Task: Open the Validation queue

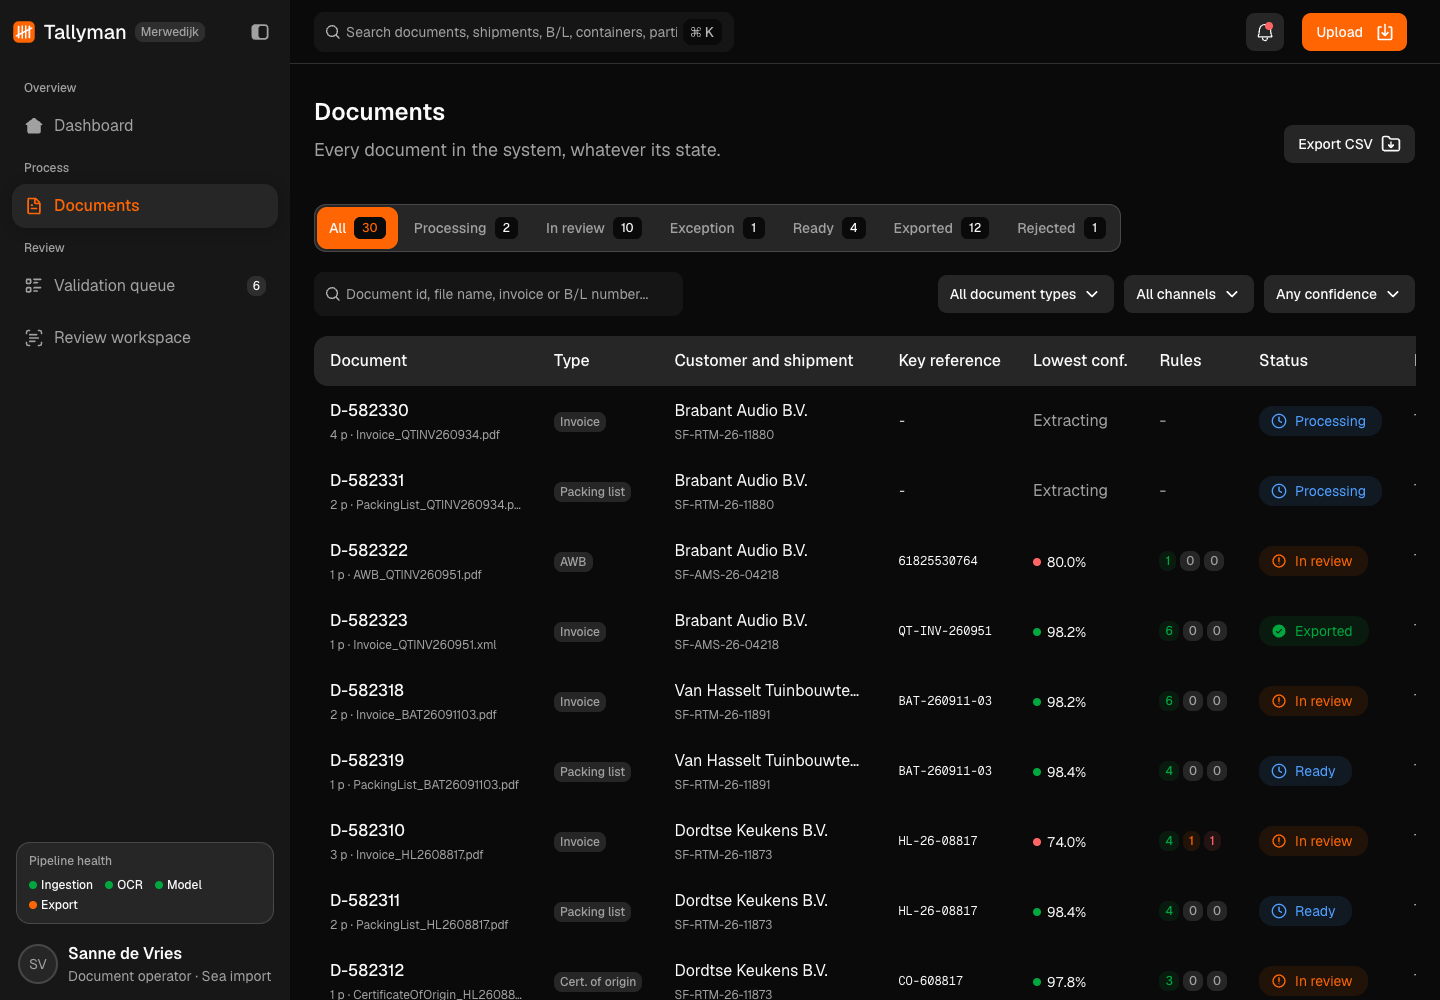Action: pyautogui.click(x=145, y=286)
